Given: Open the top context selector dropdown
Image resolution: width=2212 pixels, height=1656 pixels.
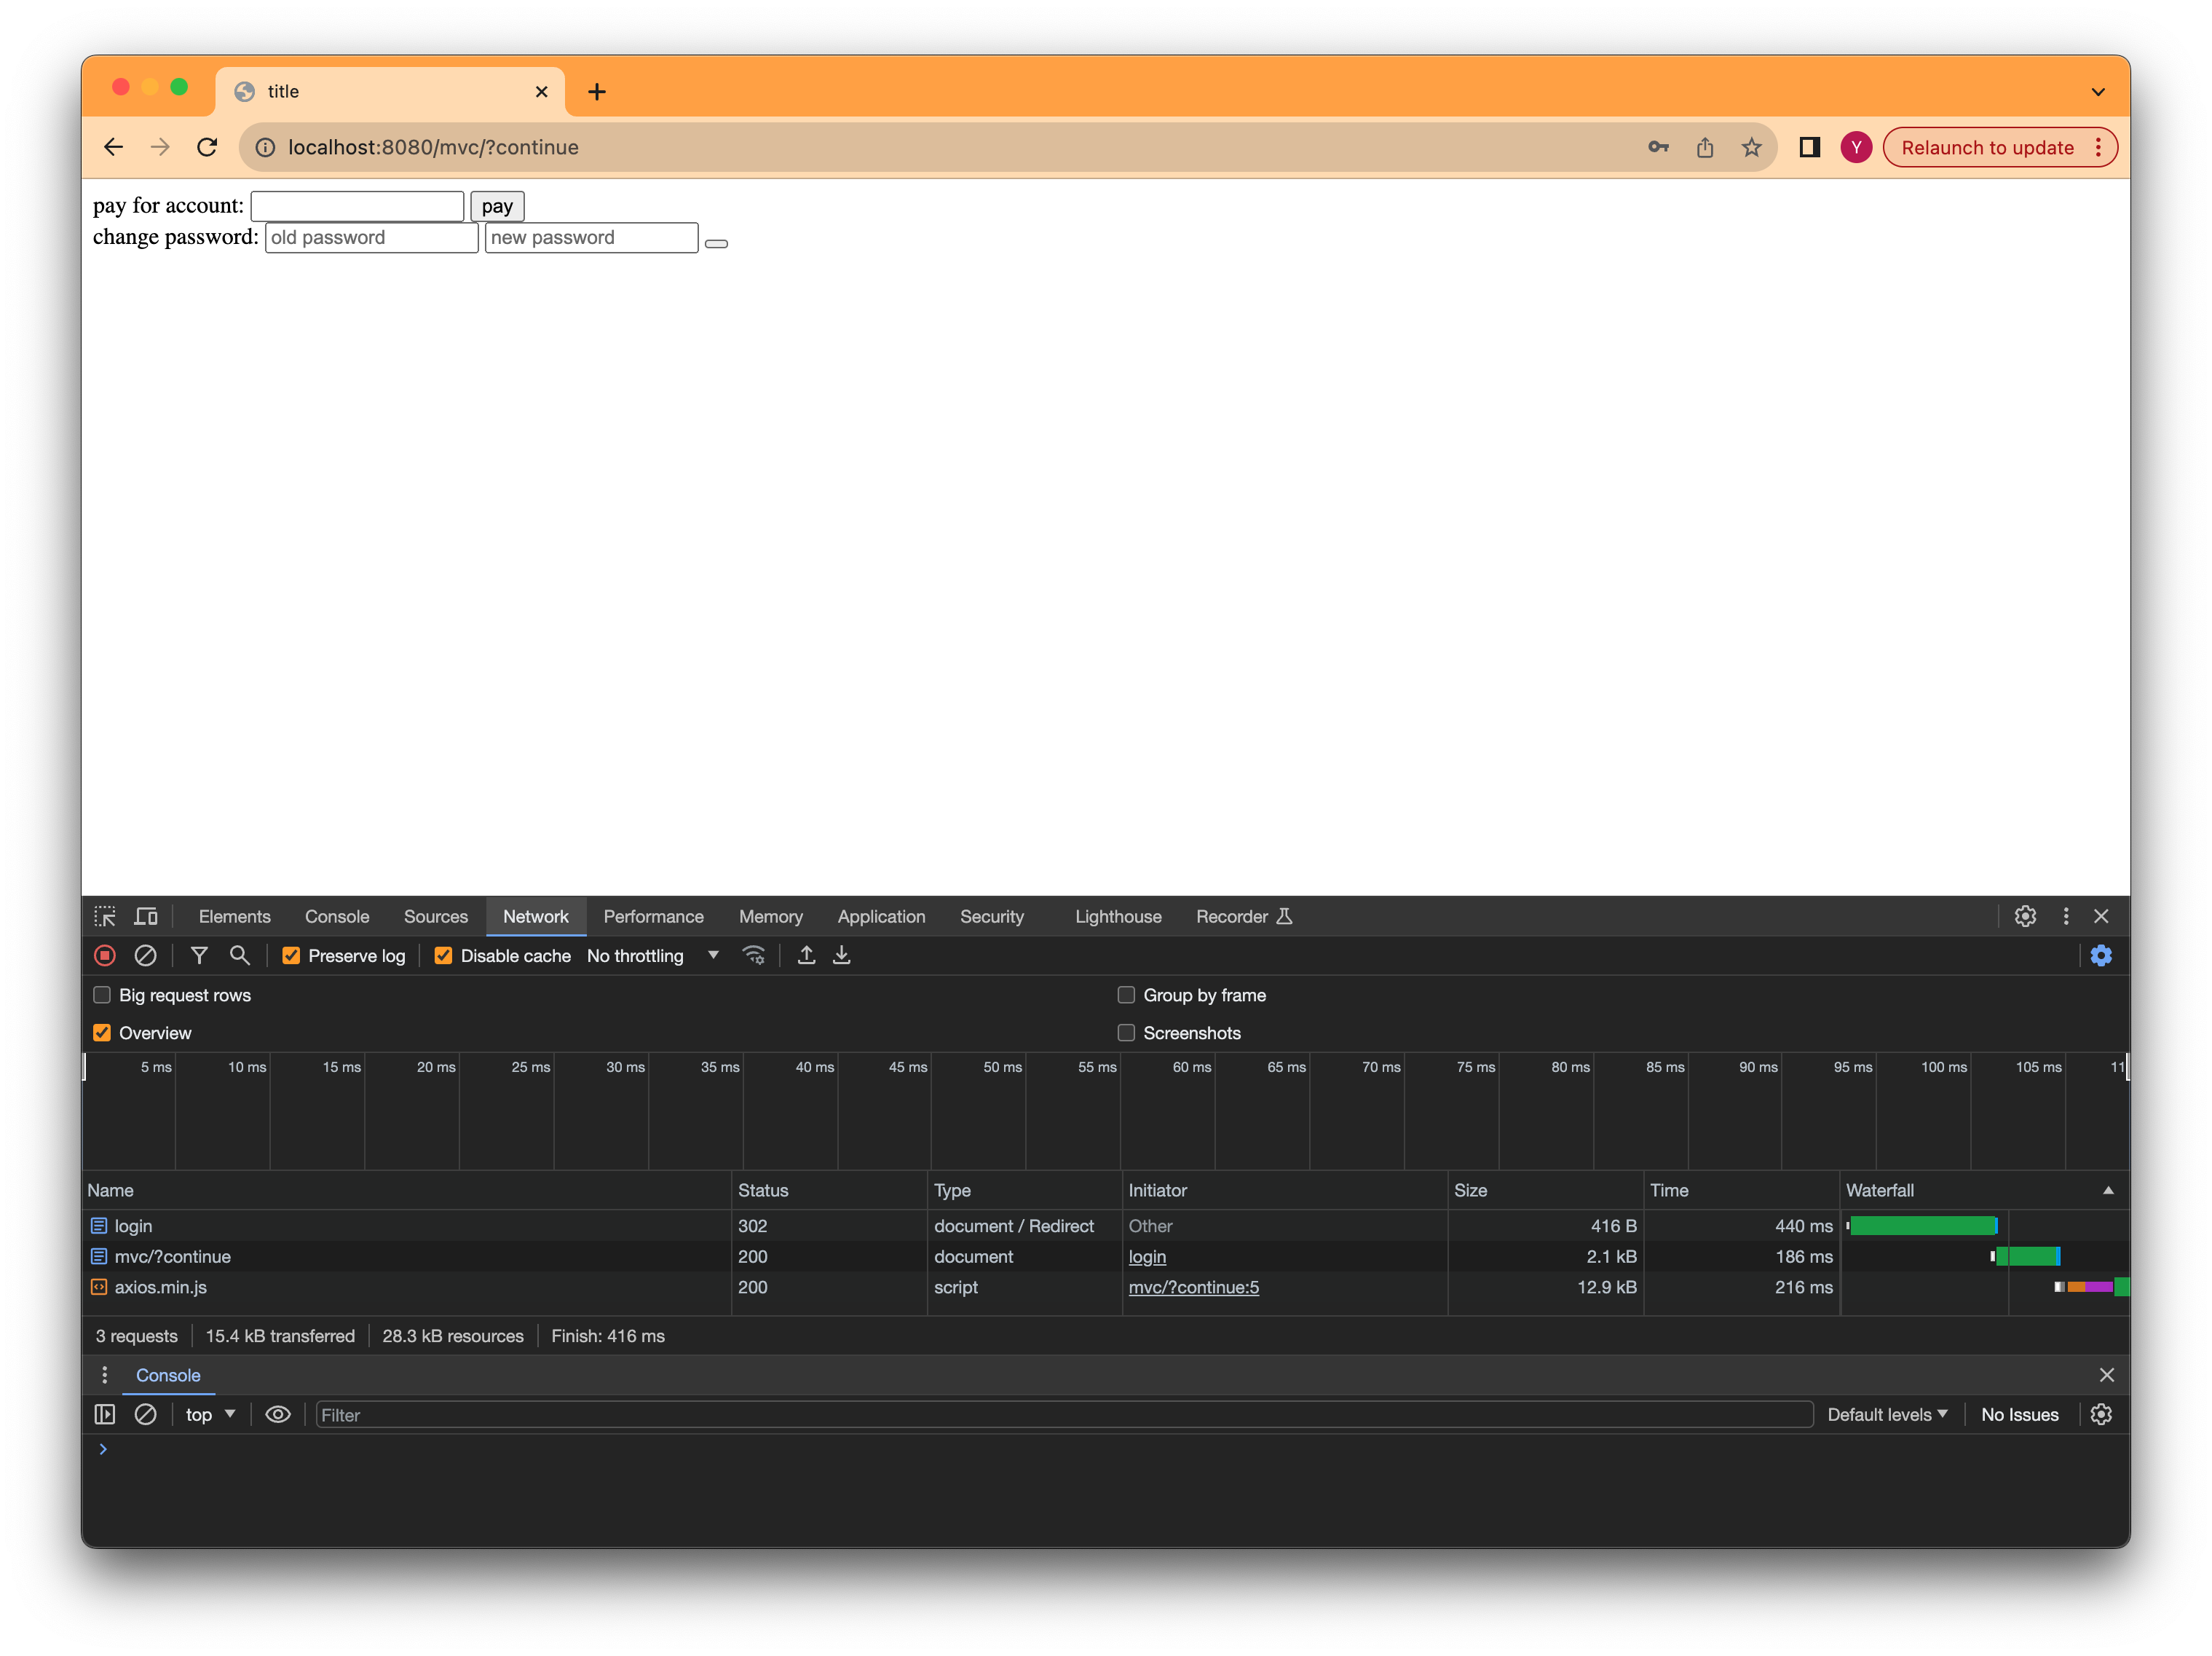Looking at the screenshot, I should click(x=209, y=1414).
